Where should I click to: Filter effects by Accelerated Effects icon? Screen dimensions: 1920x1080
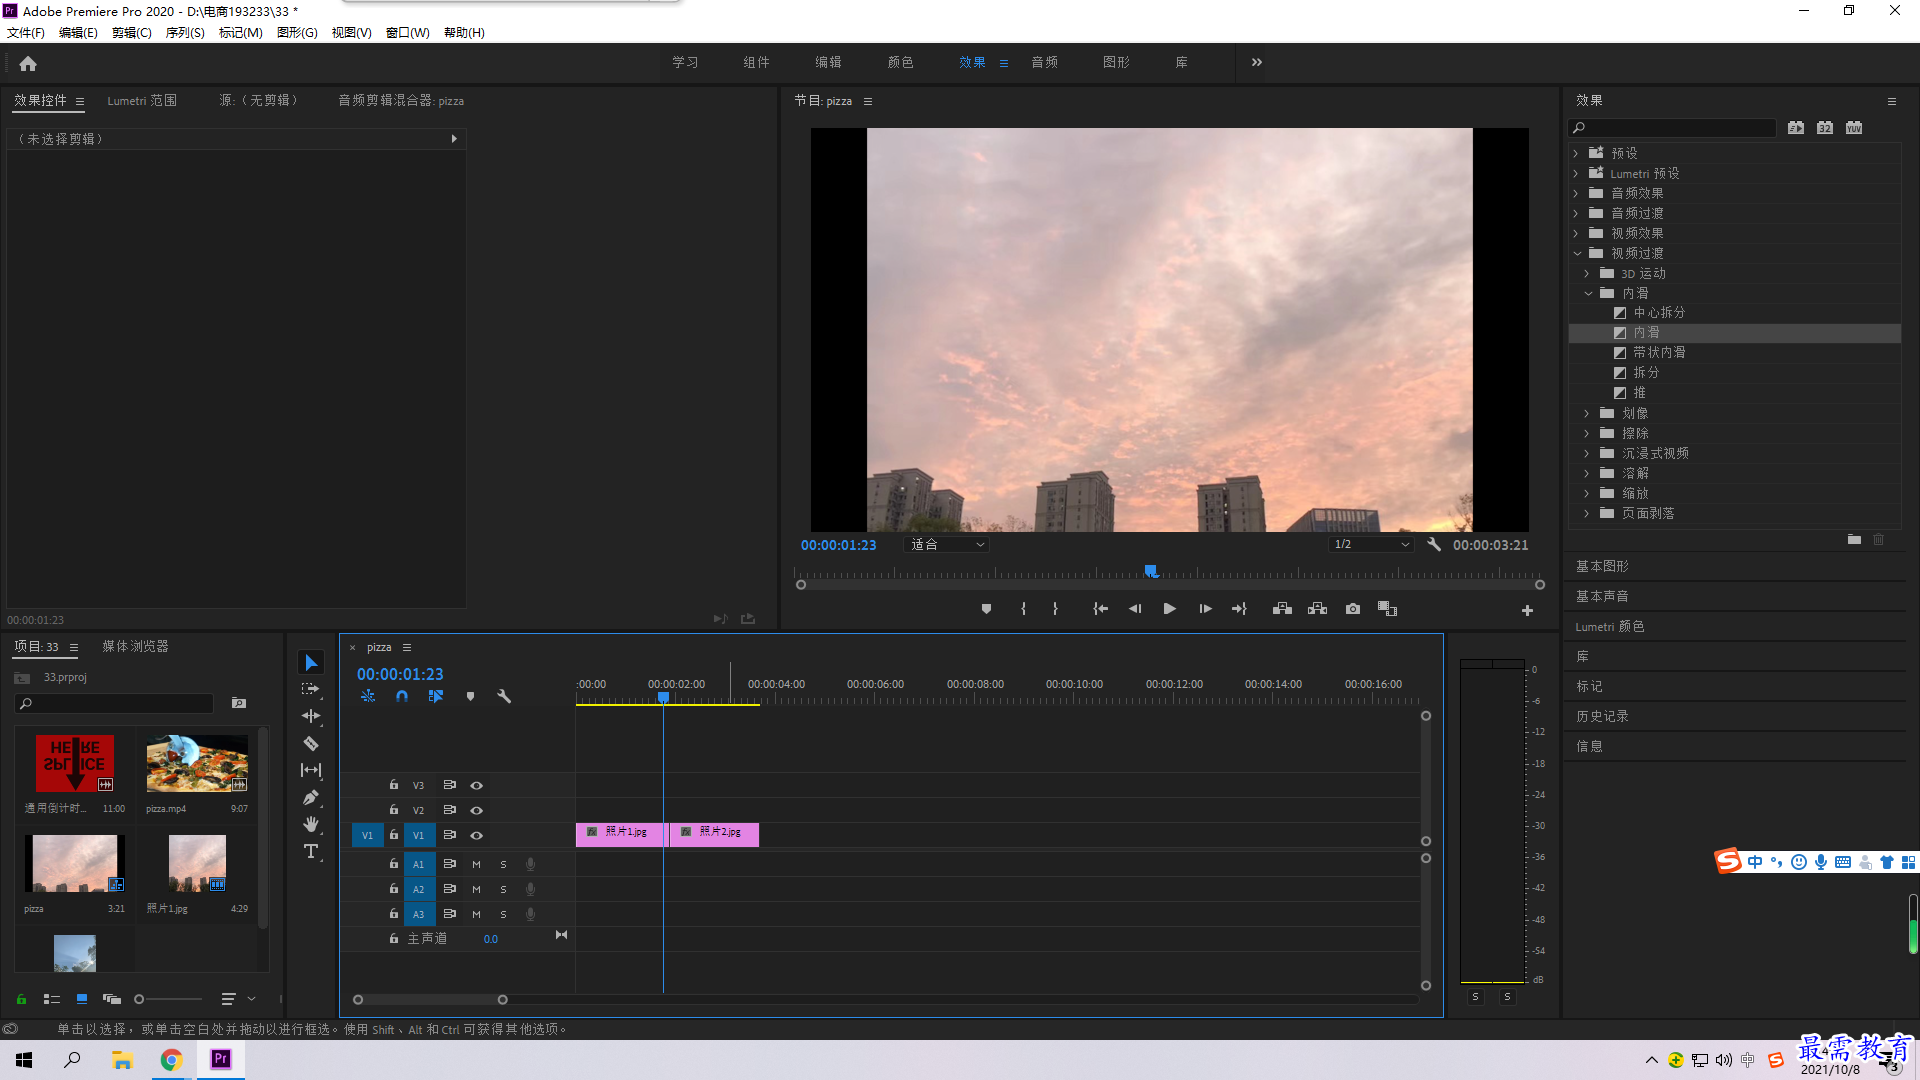click(1796, 128)
